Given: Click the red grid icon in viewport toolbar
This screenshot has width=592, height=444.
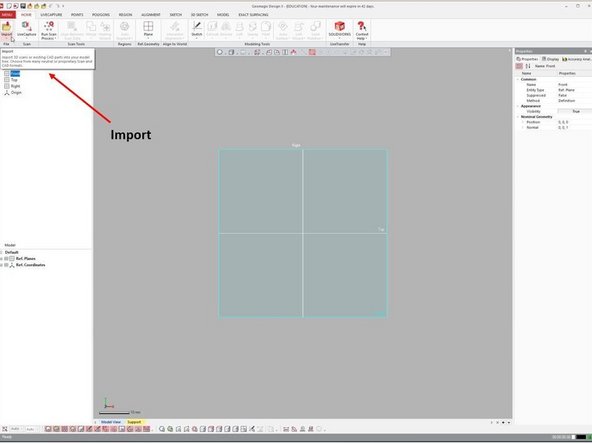Looking at the screenshot, I should 312,52.
